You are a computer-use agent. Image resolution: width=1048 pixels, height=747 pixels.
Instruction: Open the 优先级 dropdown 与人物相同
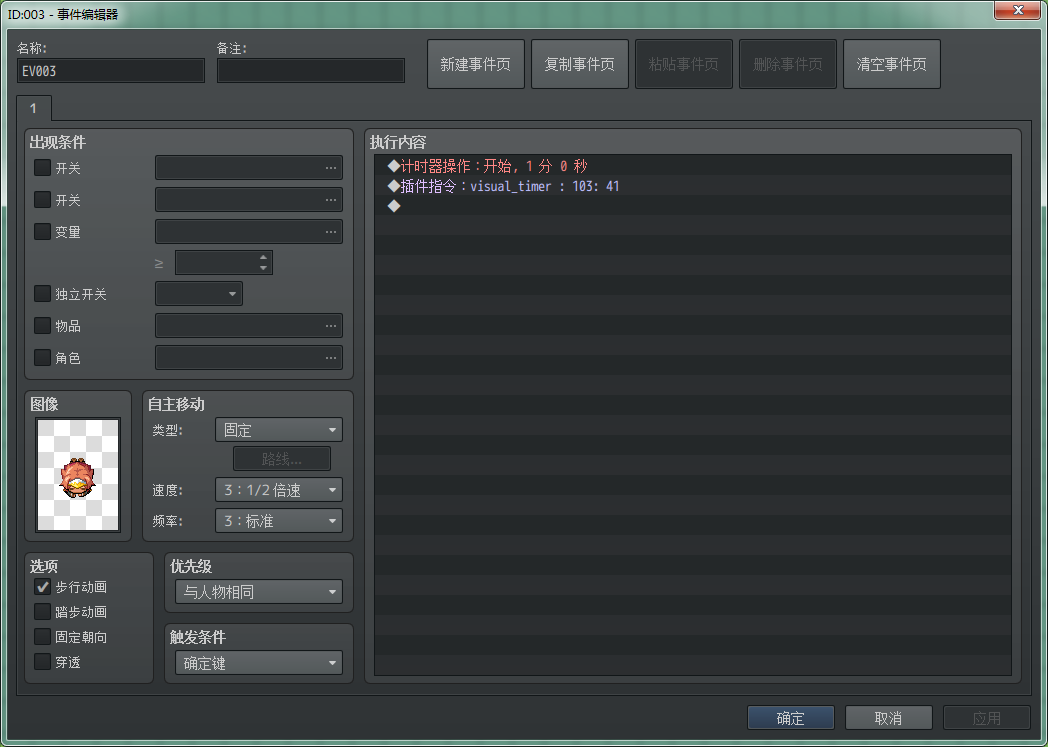tap(259, 591)
